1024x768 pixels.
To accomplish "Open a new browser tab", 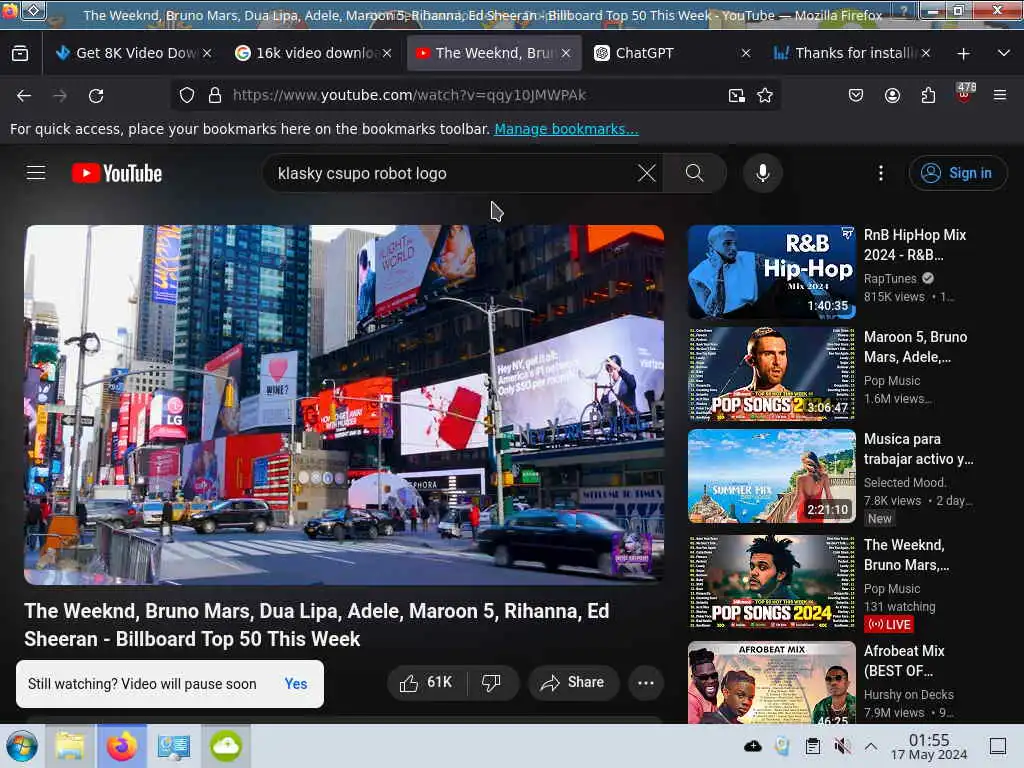I will [963, 54].
